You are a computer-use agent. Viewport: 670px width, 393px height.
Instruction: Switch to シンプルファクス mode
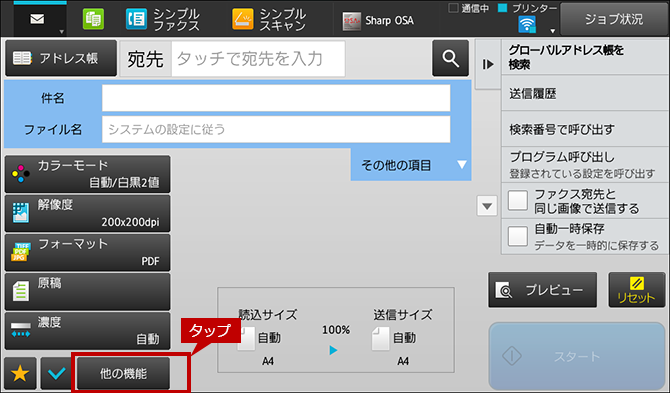pos(163,20)
